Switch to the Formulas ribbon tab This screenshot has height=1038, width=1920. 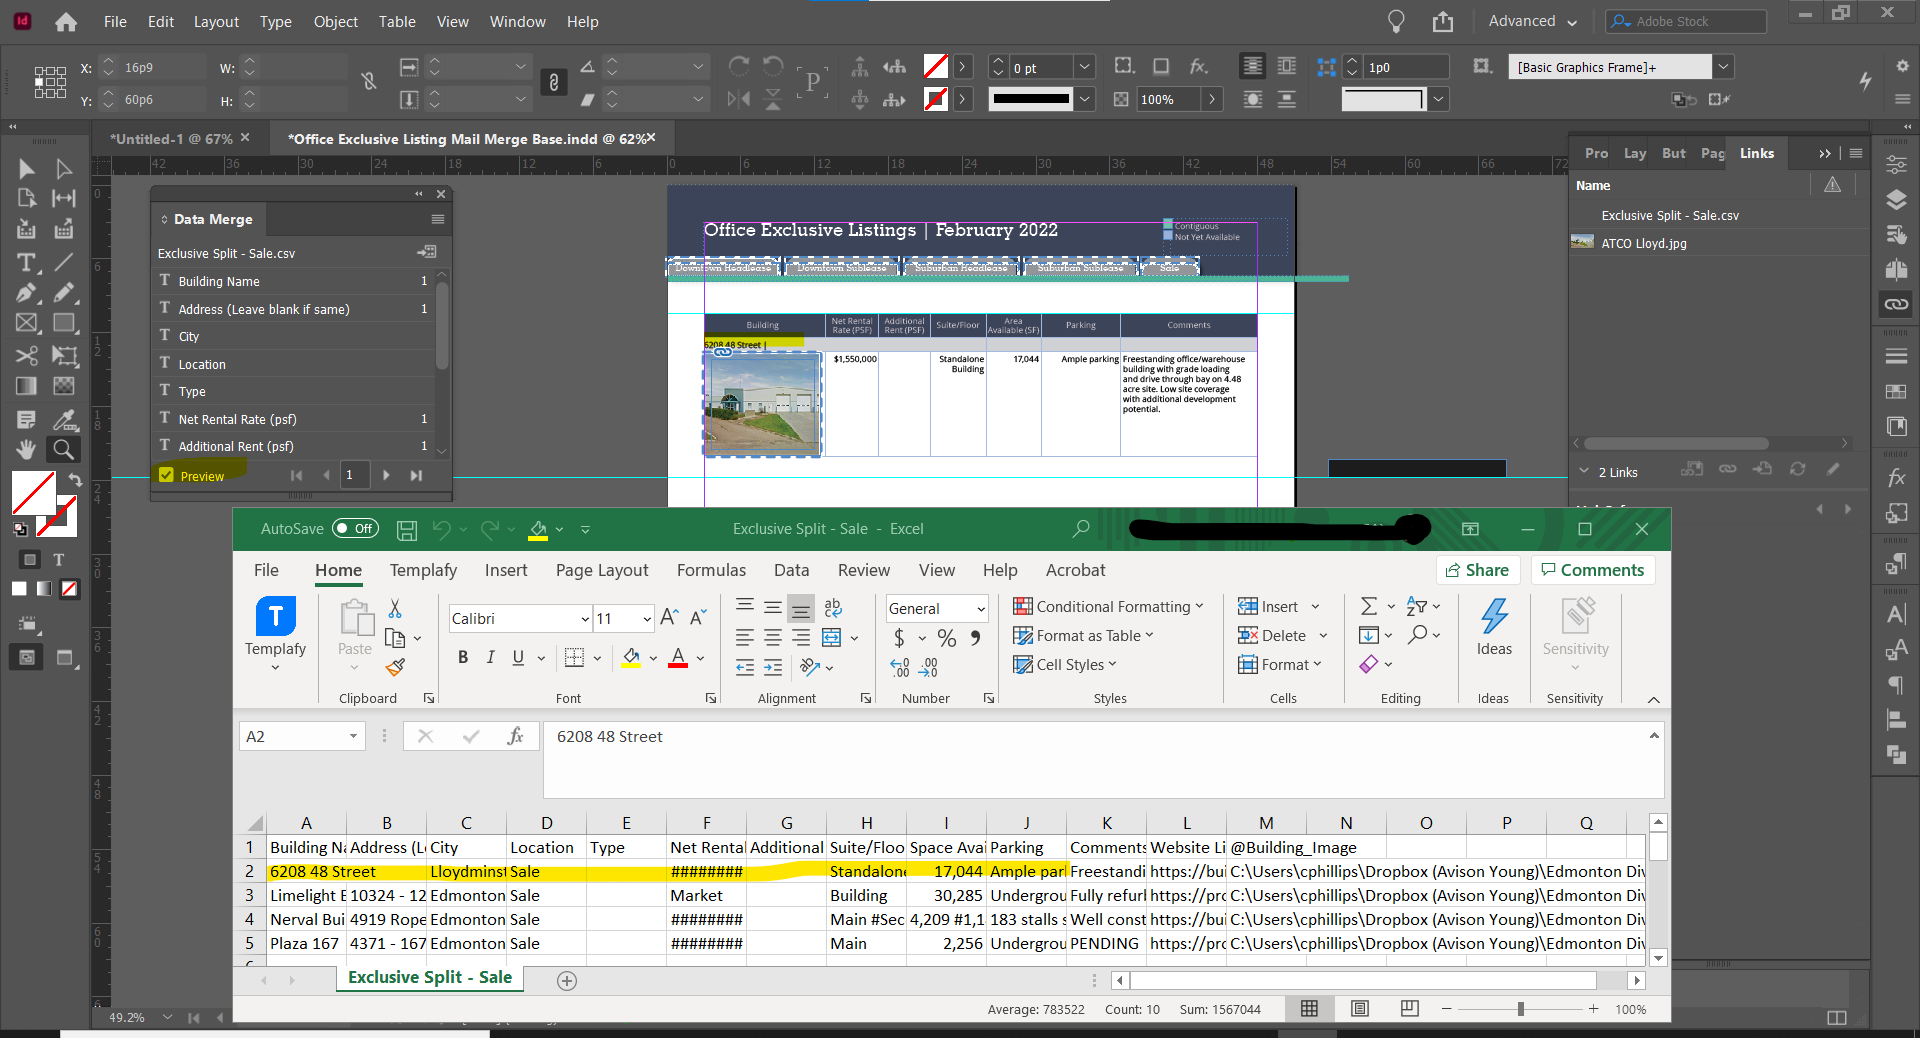coord(710,570)
